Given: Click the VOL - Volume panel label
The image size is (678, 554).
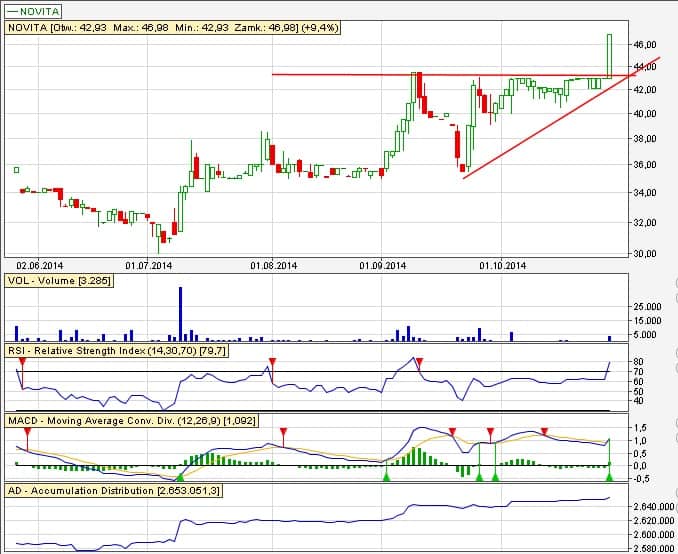Looking at the screenshot, I should coord(58,282).
